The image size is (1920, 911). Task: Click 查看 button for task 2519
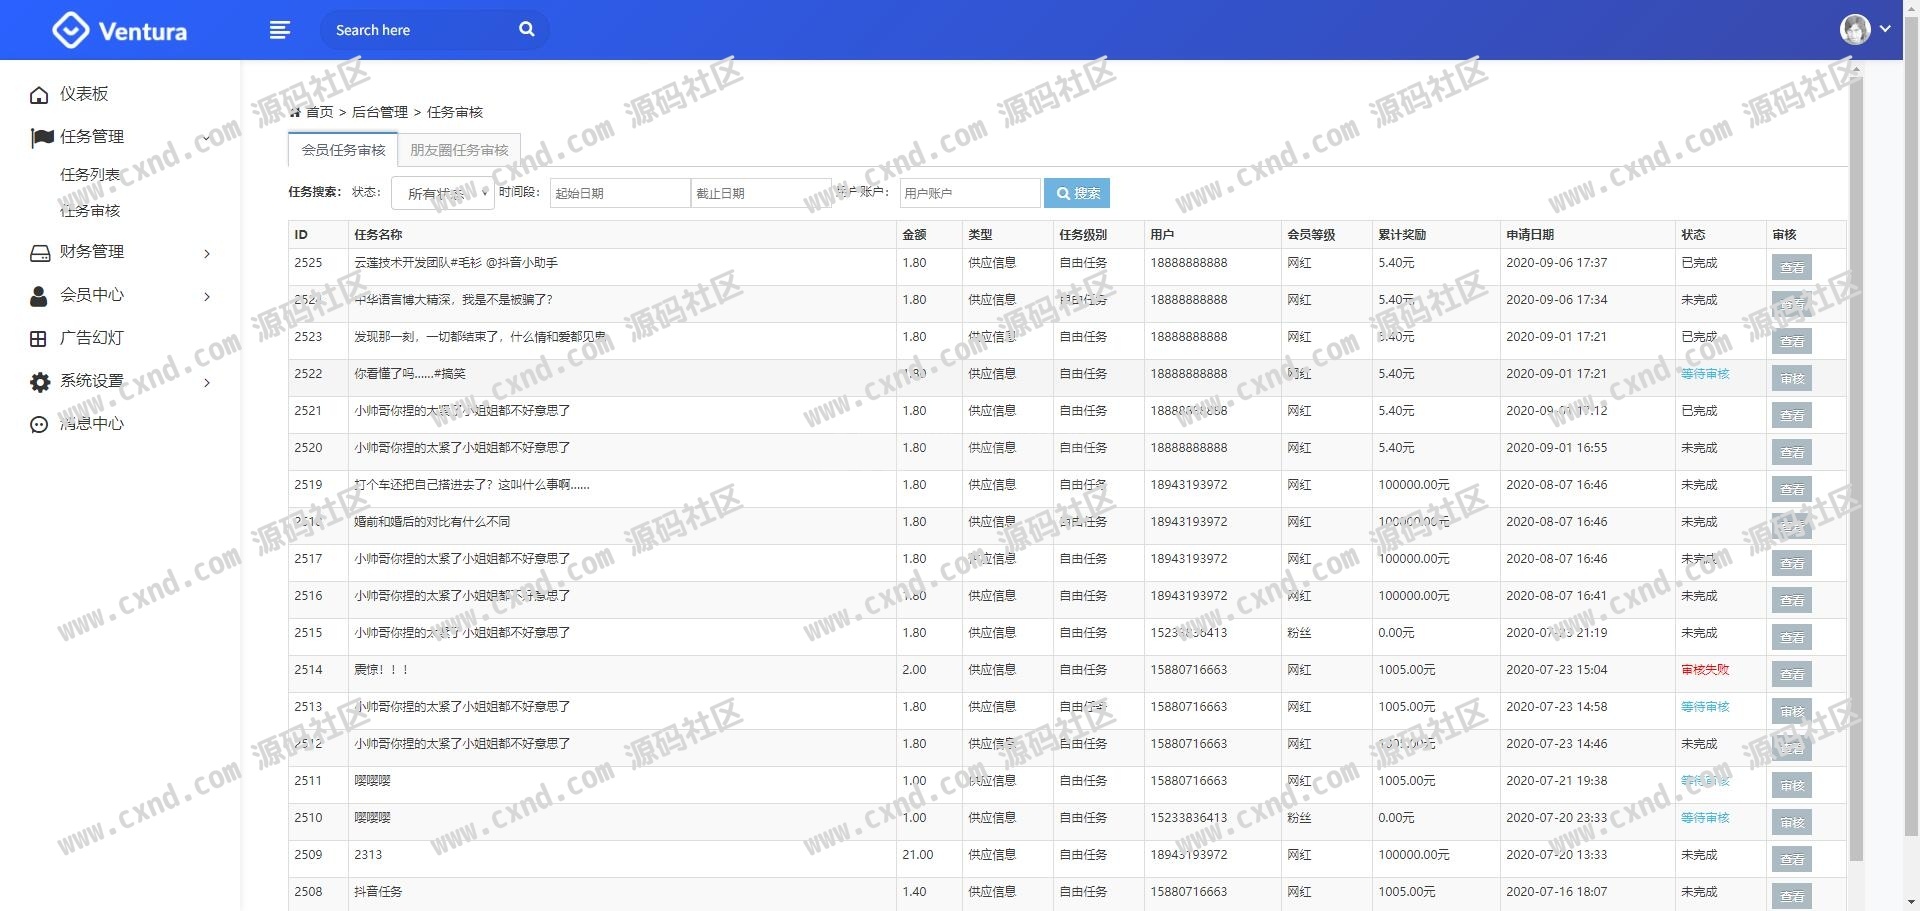tap(1791, 489)
